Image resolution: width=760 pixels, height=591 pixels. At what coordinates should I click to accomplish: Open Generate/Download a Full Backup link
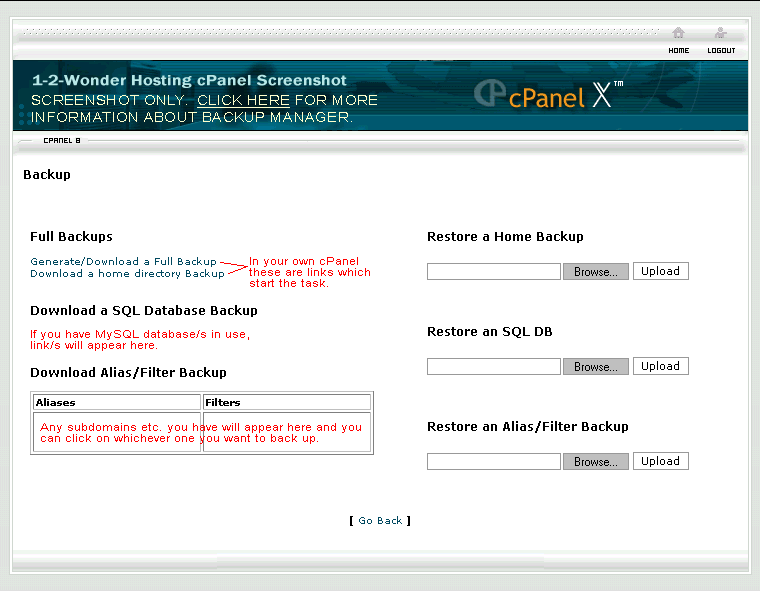point(123,261)
